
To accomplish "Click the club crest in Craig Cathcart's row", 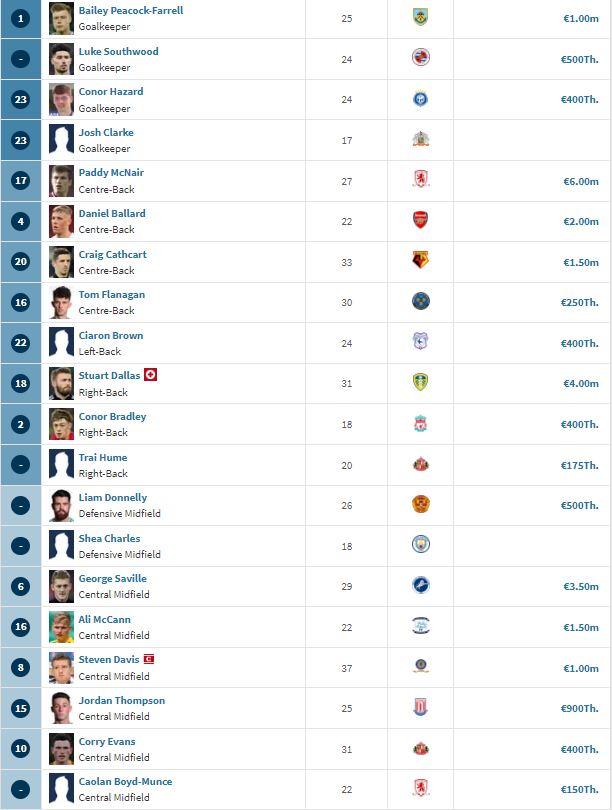I will (x=420, y=260).
